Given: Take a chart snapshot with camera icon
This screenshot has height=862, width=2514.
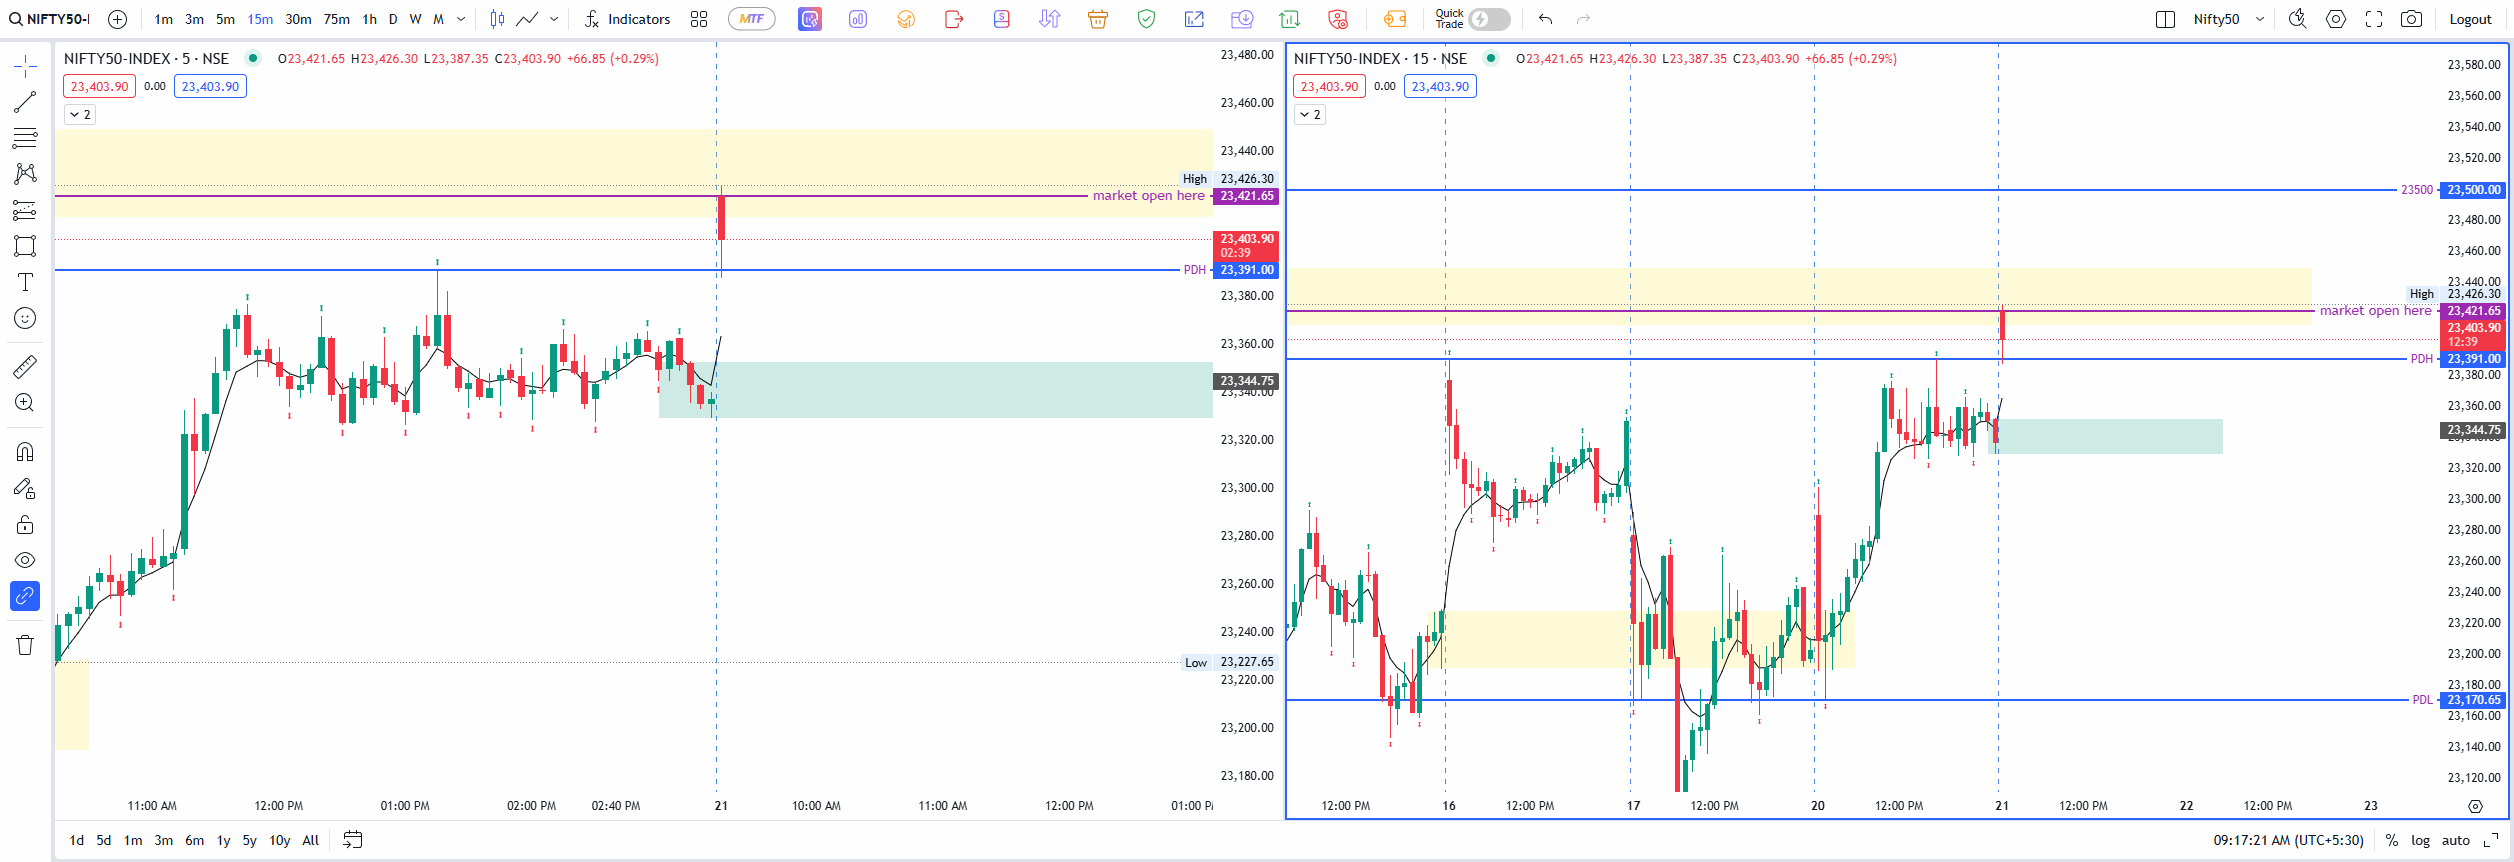Looking at the screenshot, I should [2412, 19].
